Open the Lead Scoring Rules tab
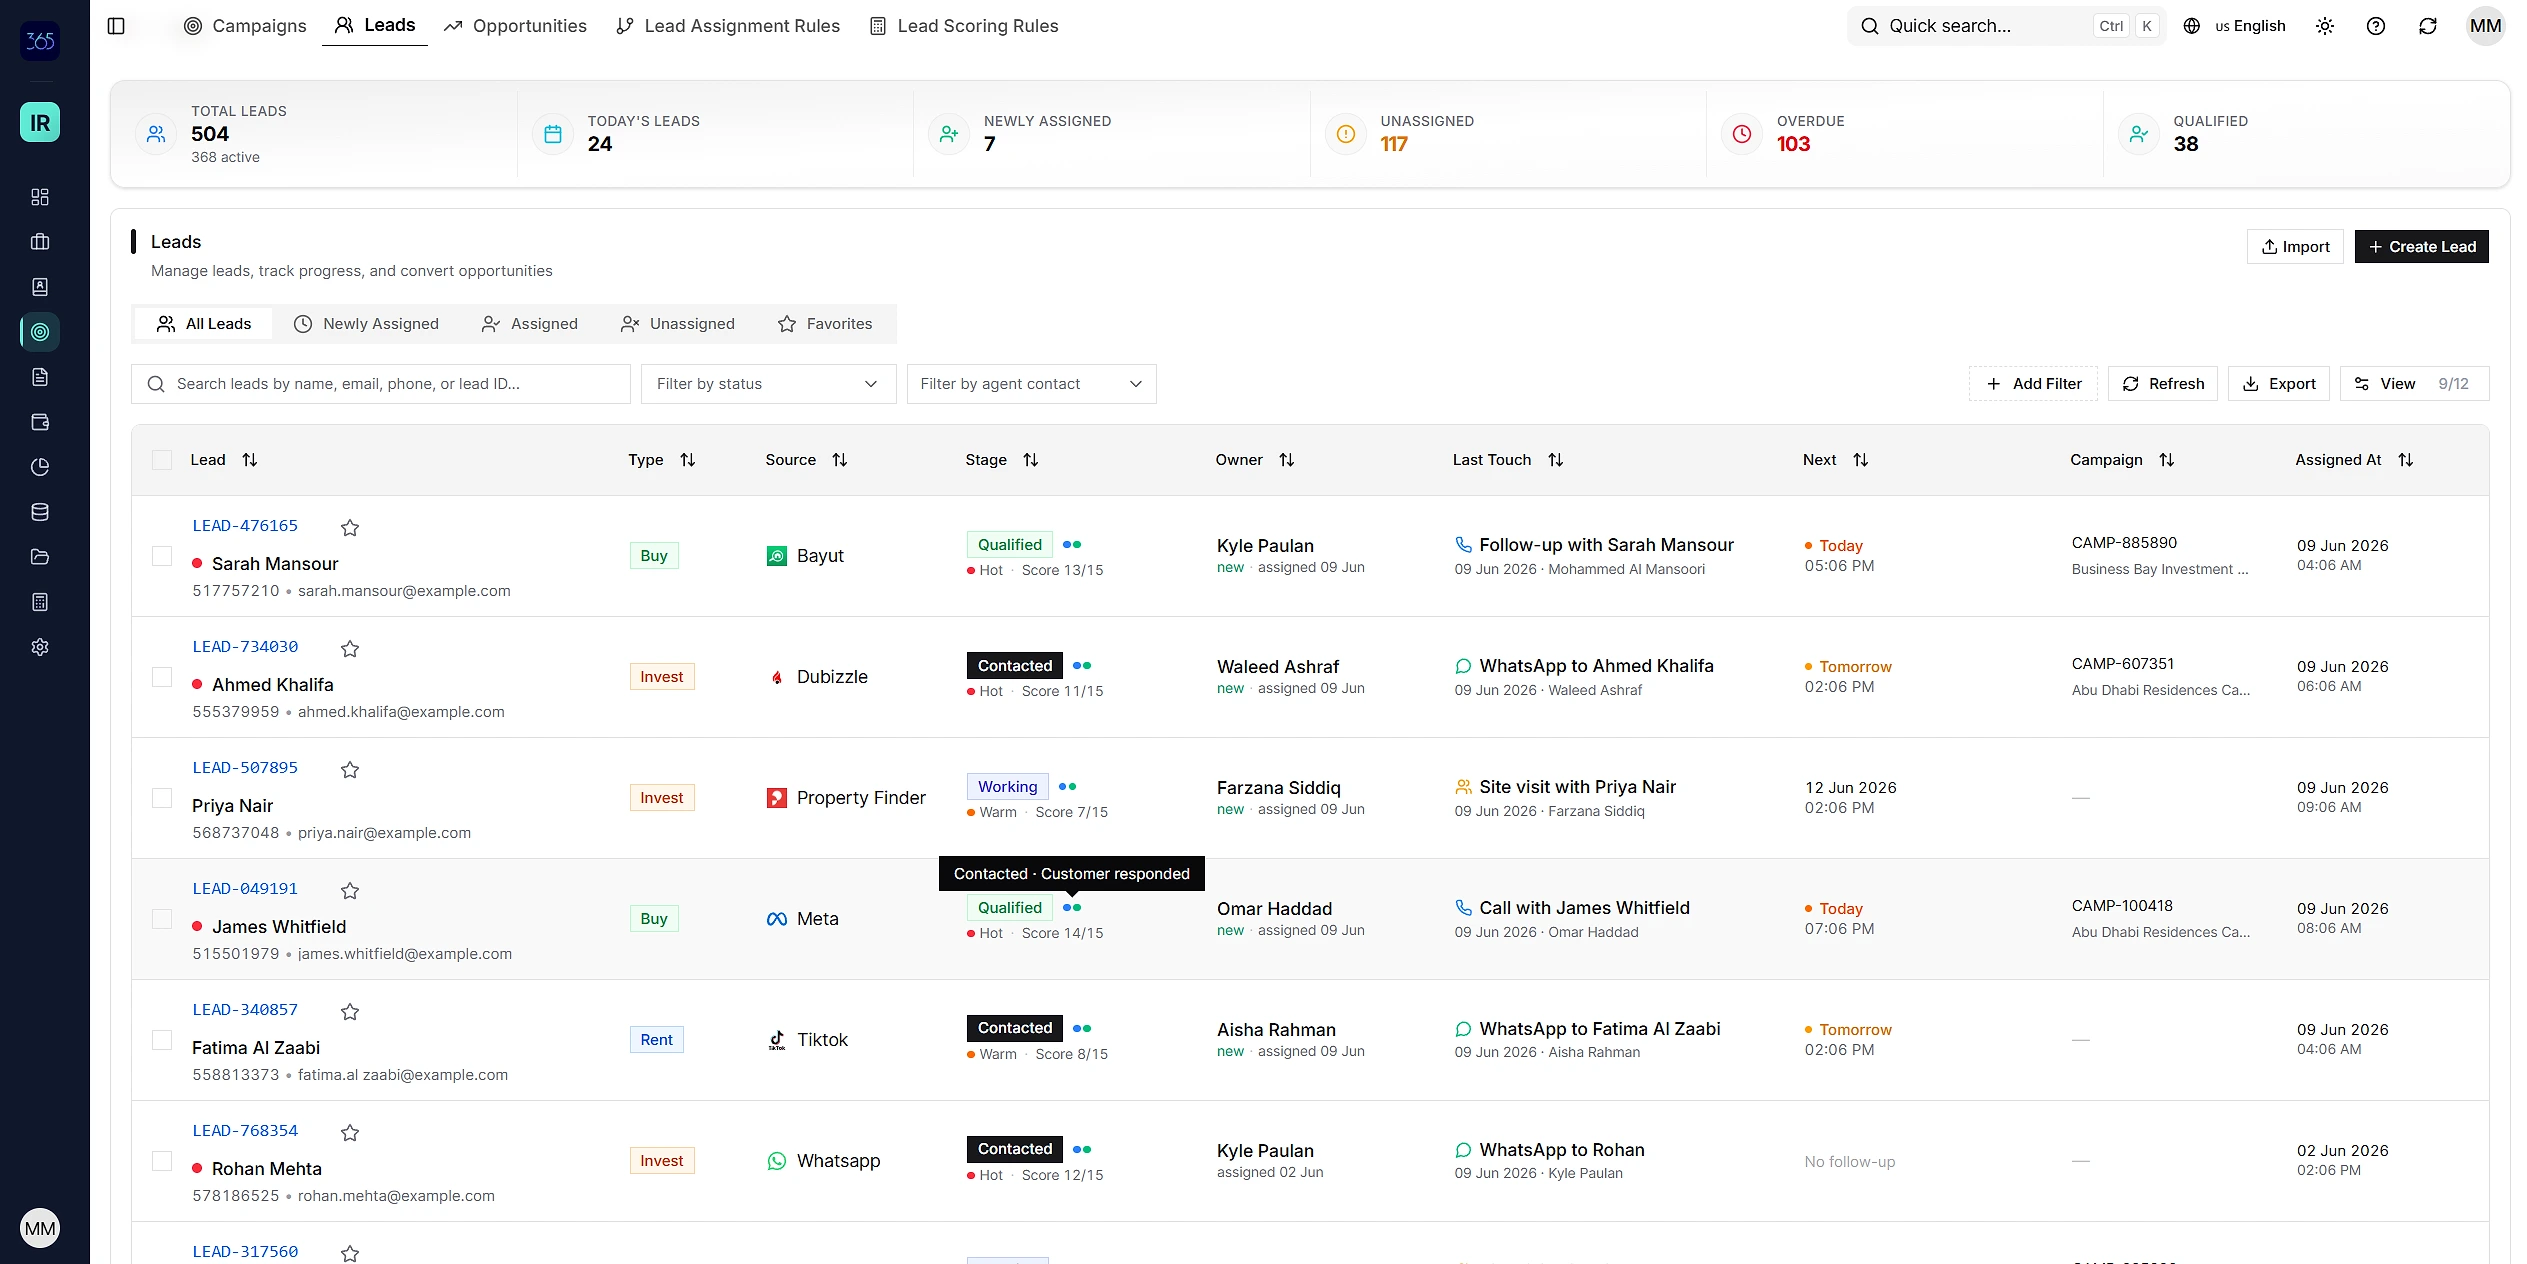The image size is (2527, 1264). pos(964,26)
